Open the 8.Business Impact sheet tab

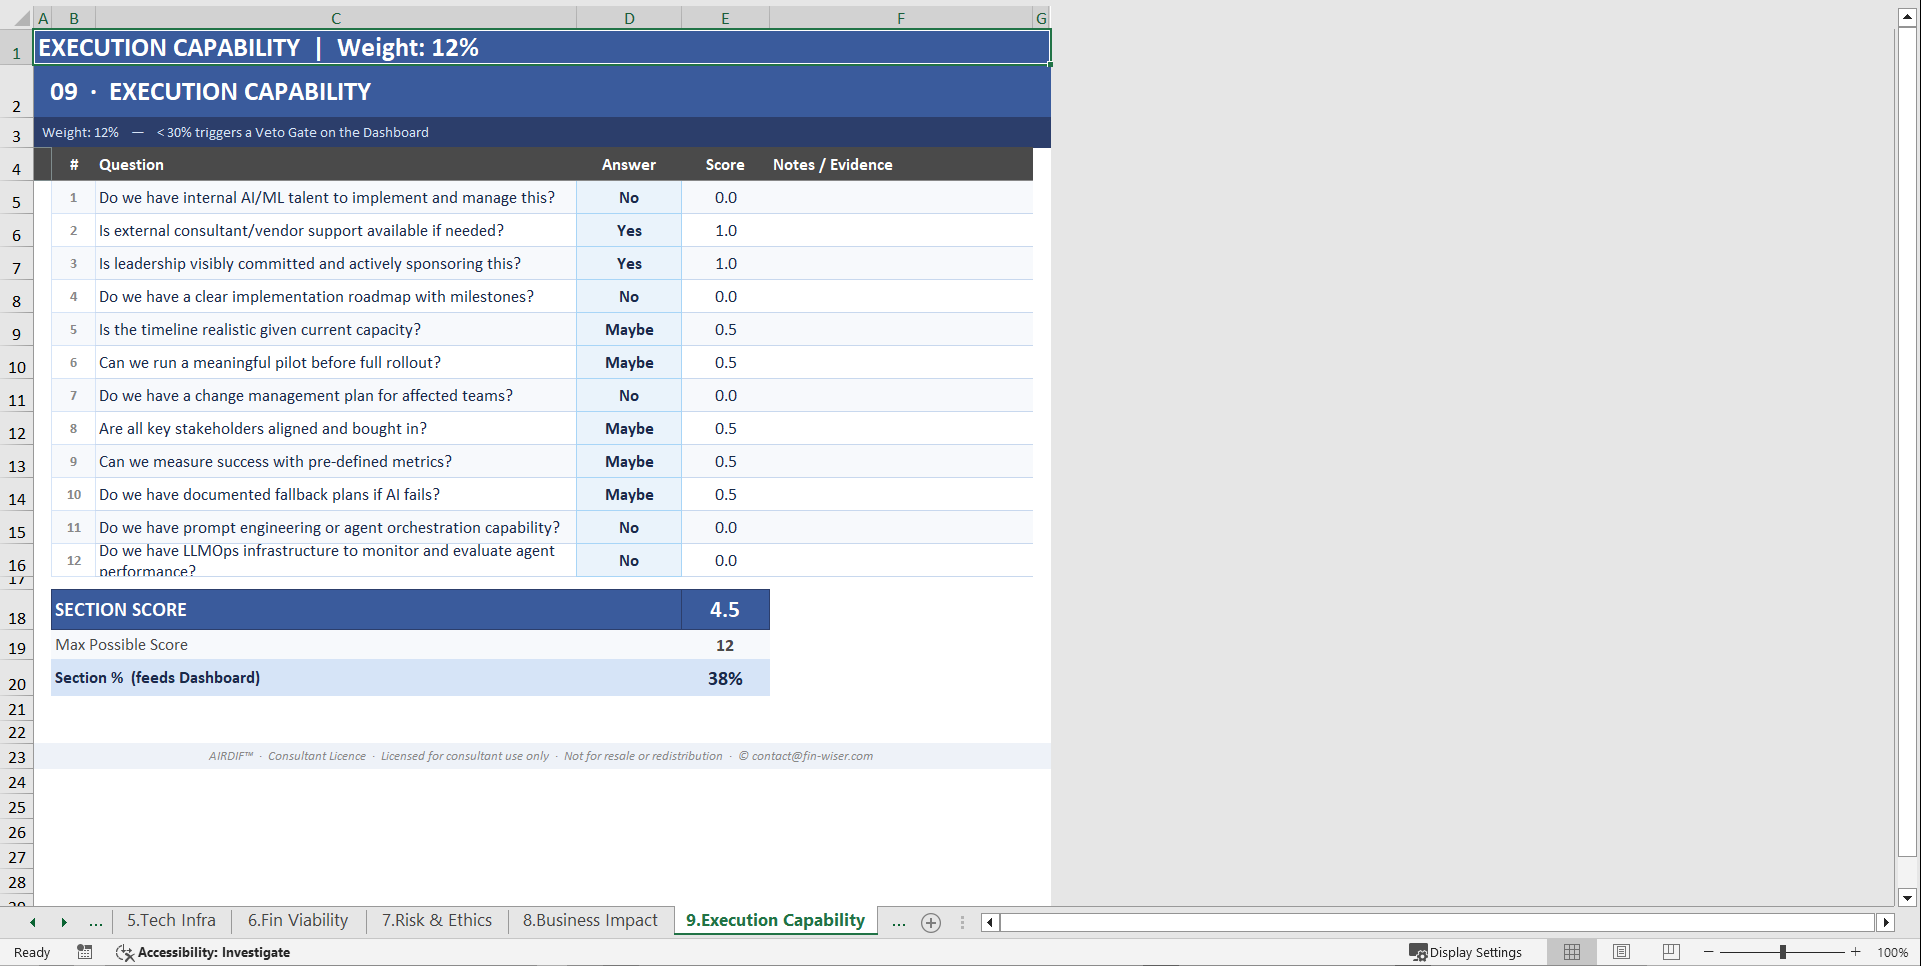pos(590,920)
